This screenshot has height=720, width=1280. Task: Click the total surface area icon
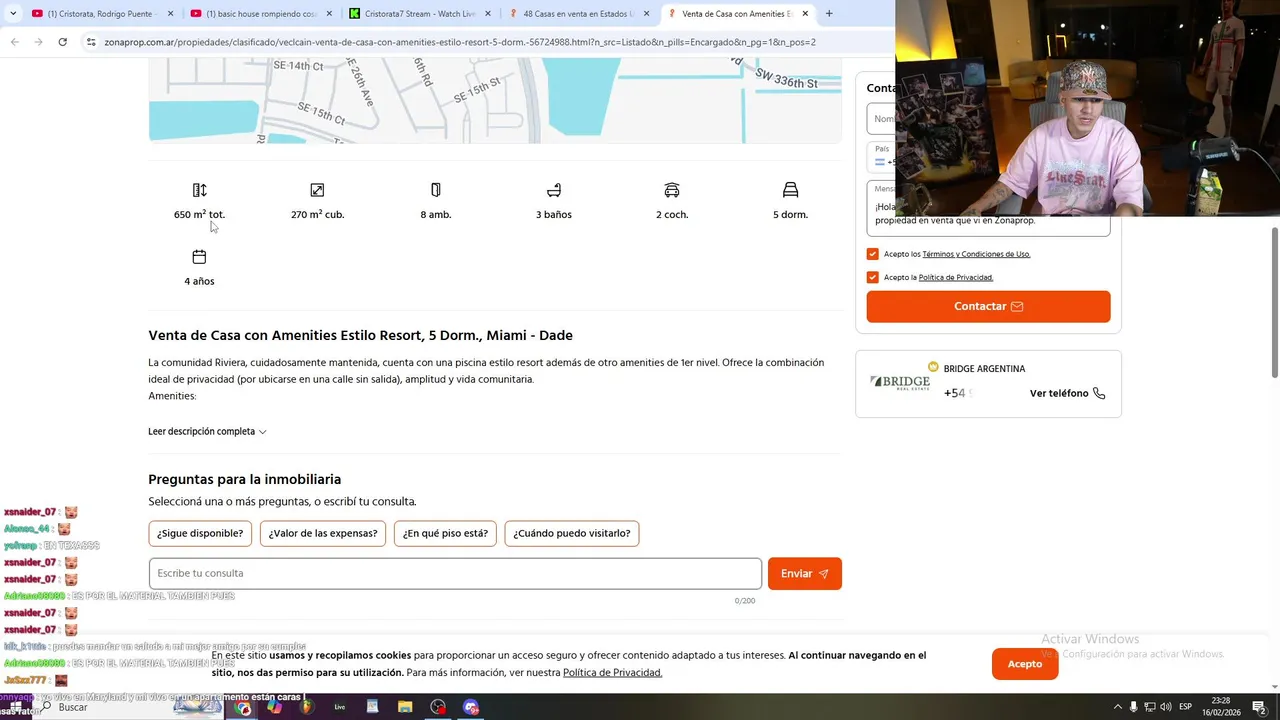click(x=199, y=190)
